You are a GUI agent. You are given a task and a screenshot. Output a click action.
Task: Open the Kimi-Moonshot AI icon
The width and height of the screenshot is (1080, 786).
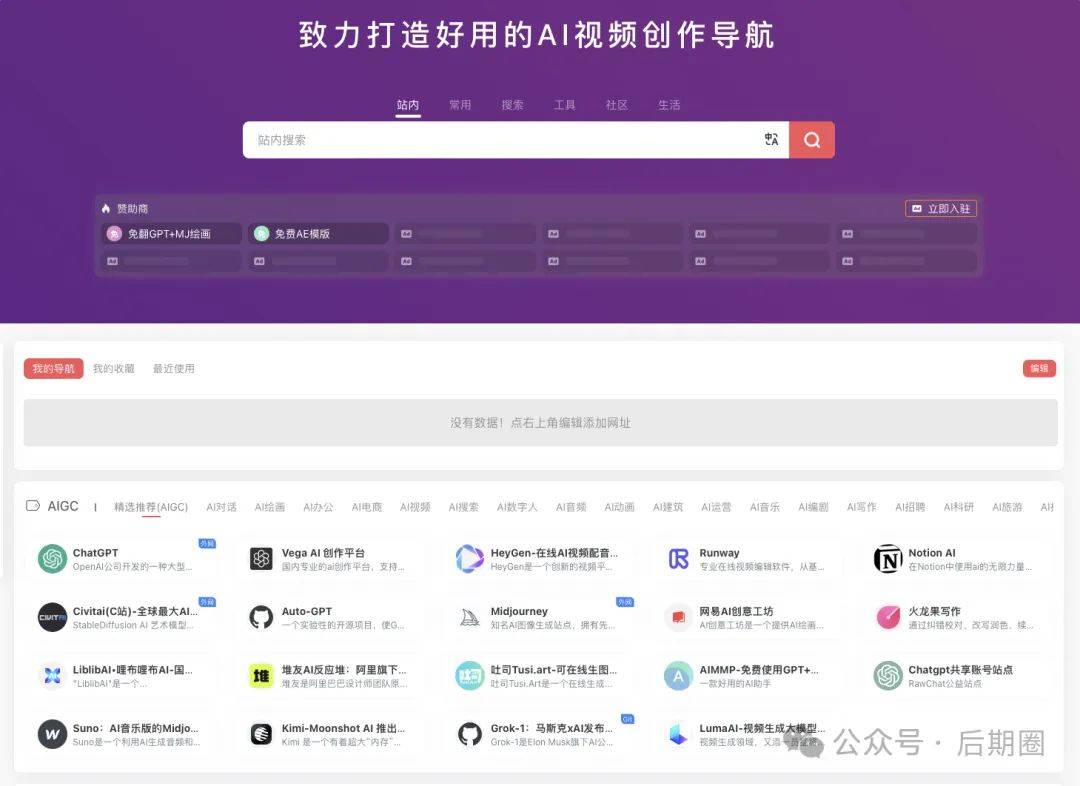click(x=261, y=734)
